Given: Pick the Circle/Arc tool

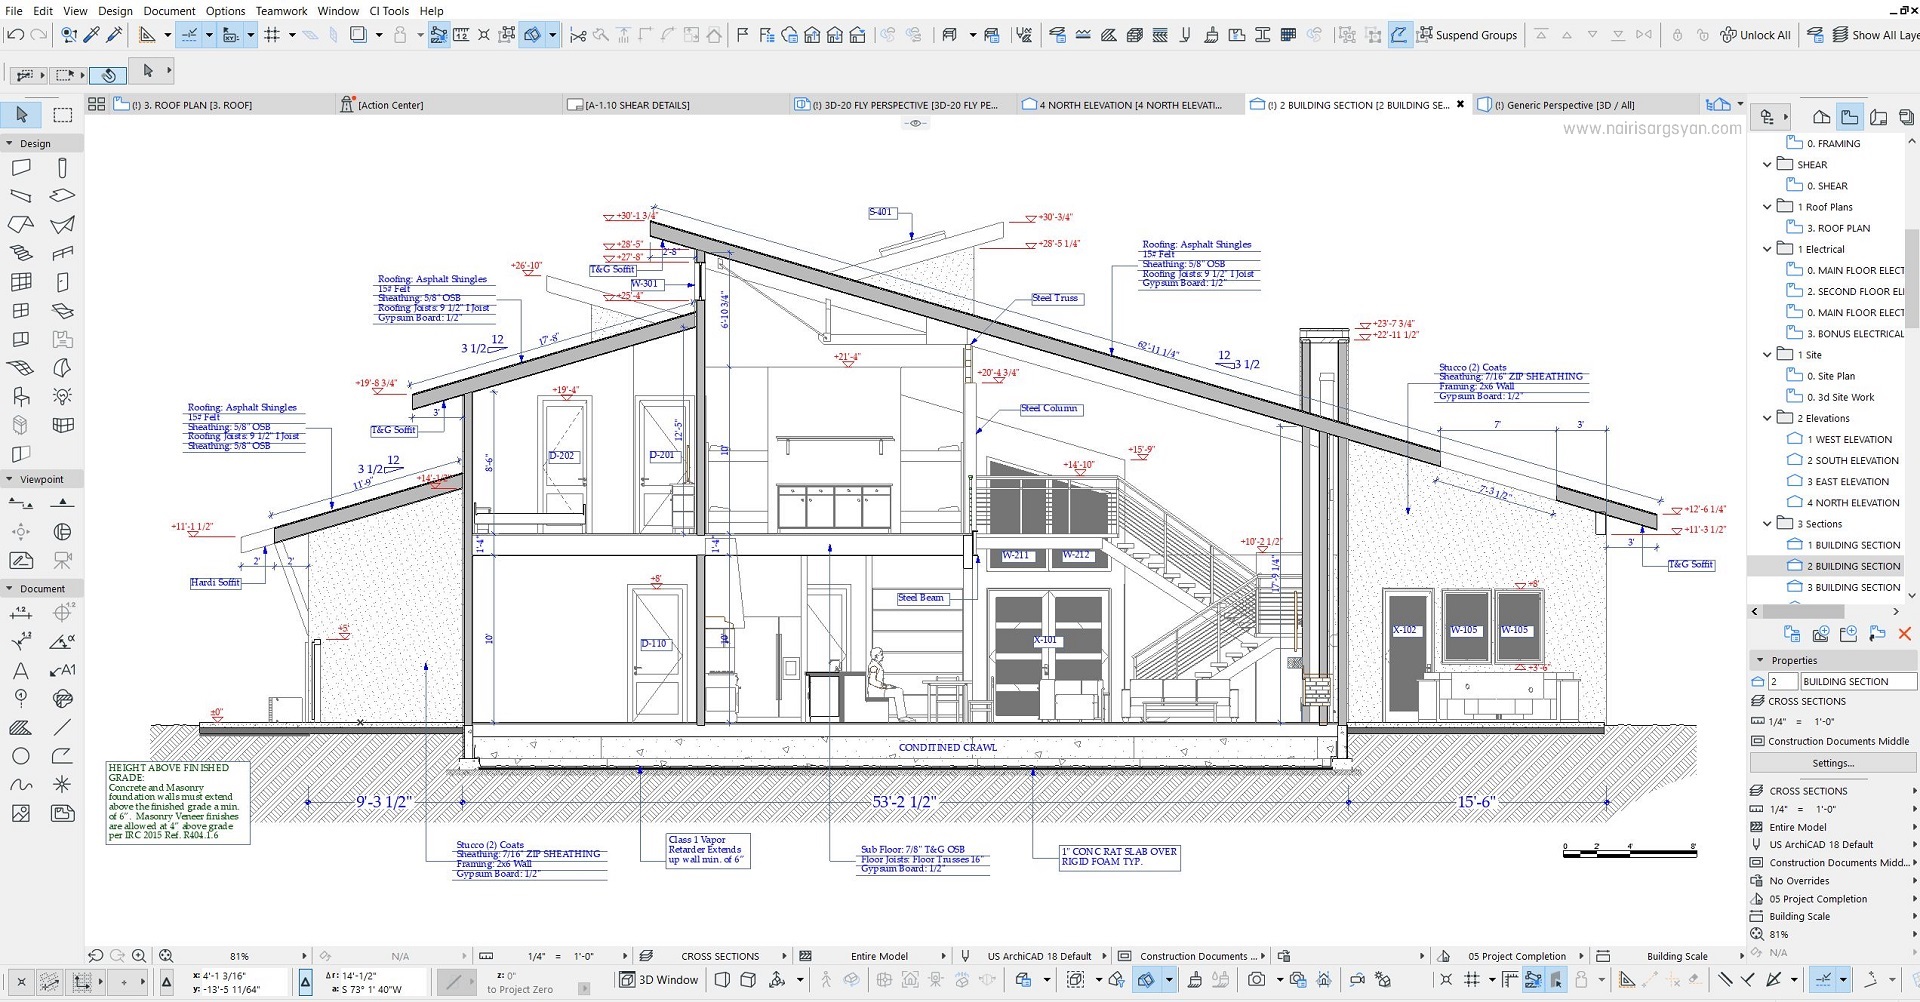Looking at the screenshot, I should 21,756.
